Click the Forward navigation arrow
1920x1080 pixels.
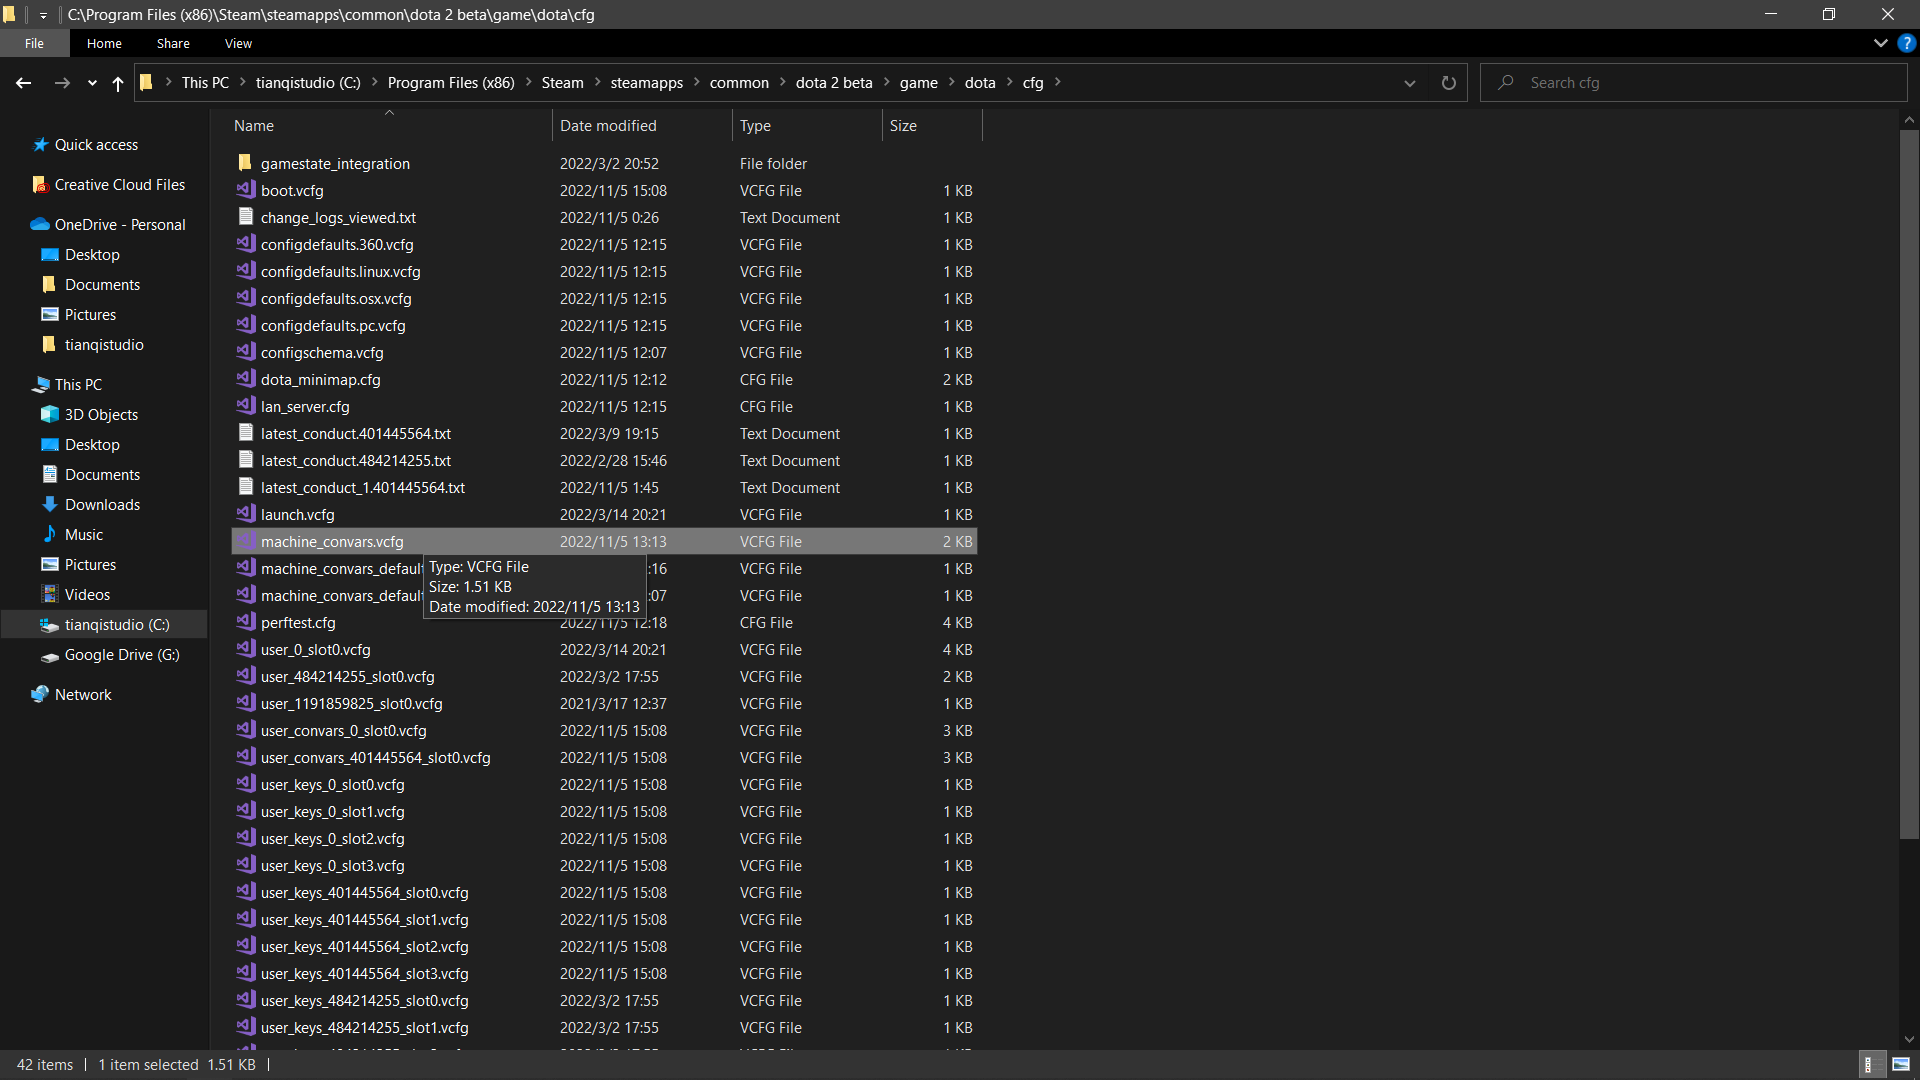pos(62,83)
